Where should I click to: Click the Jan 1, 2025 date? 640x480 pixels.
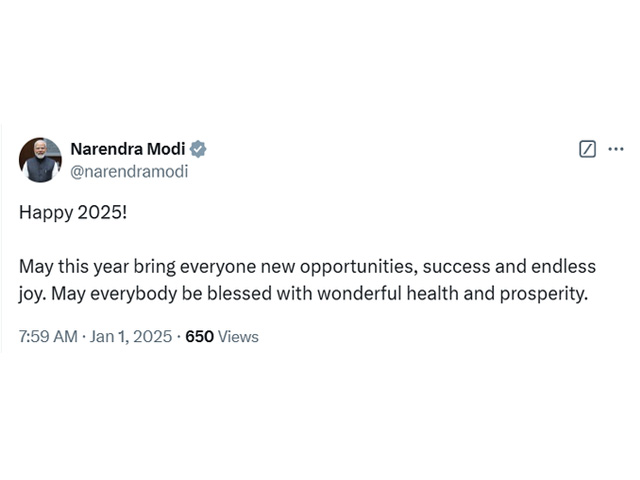pyautogui.click(x=131, y=337)
